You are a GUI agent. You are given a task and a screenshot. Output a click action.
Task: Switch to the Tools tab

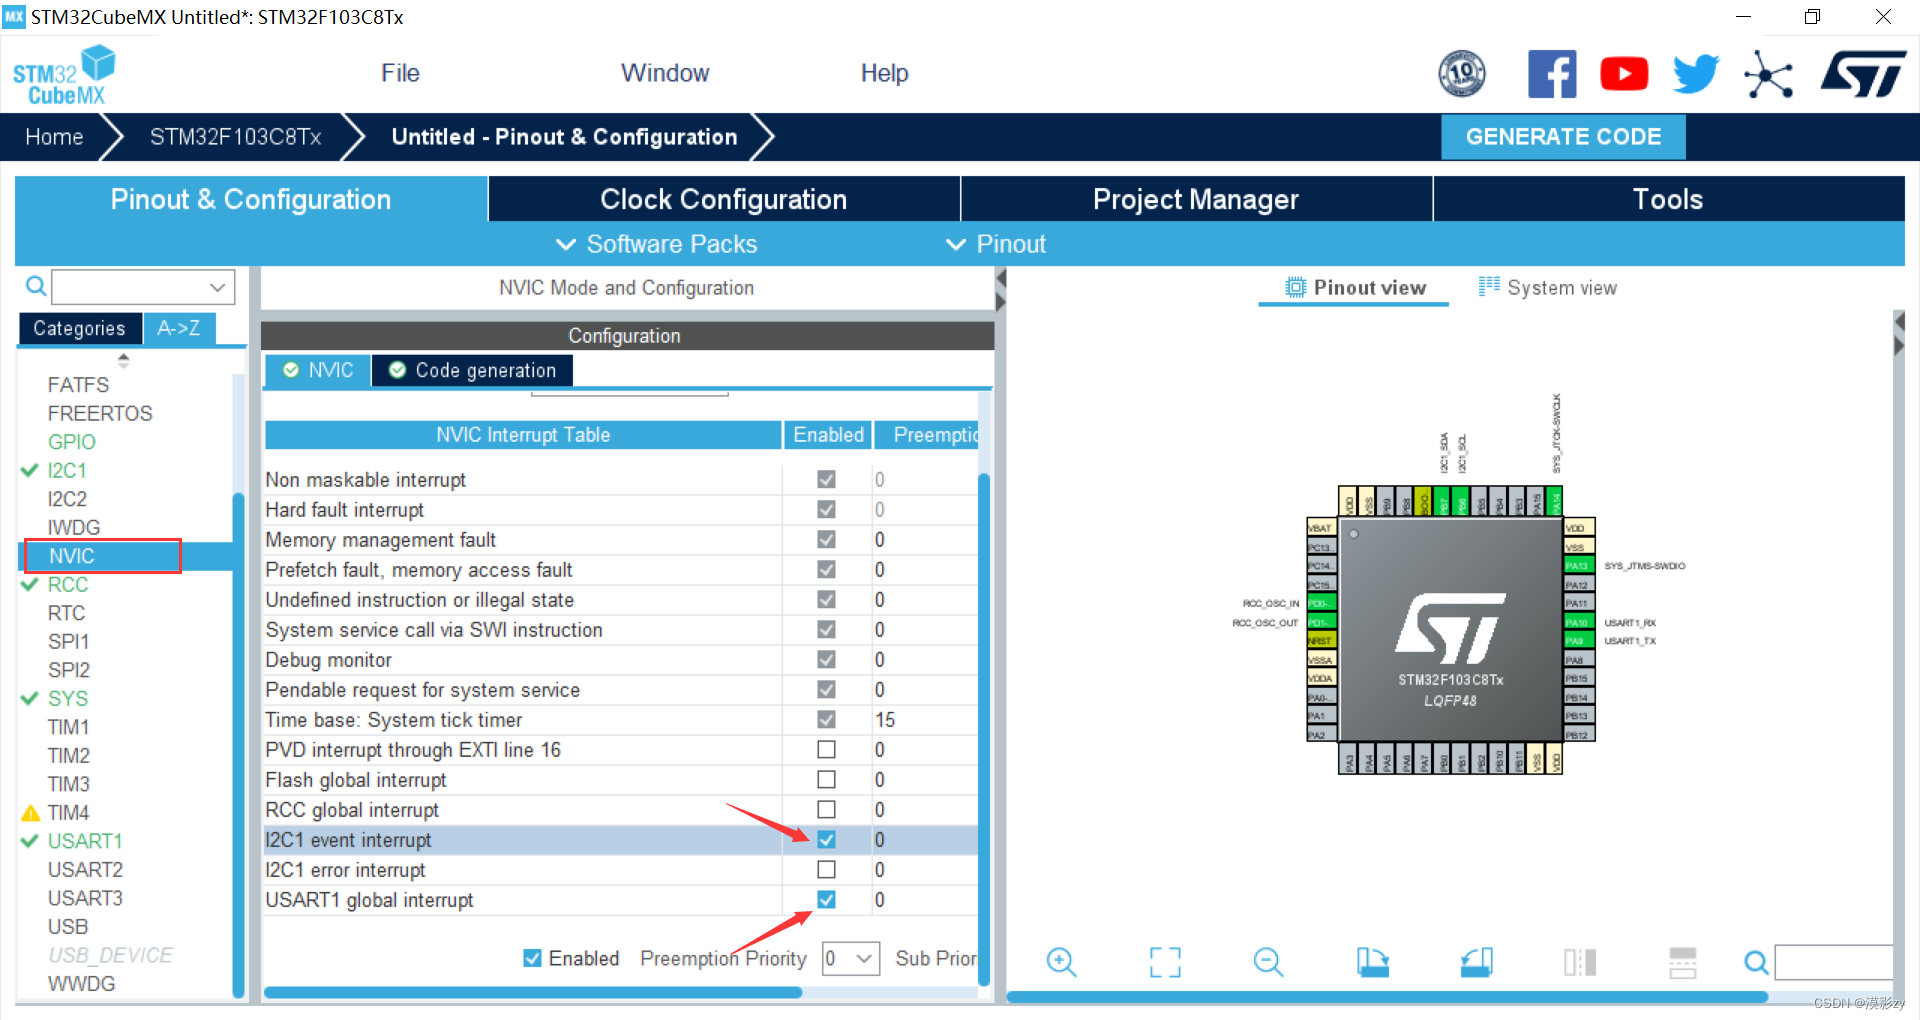1668,199
